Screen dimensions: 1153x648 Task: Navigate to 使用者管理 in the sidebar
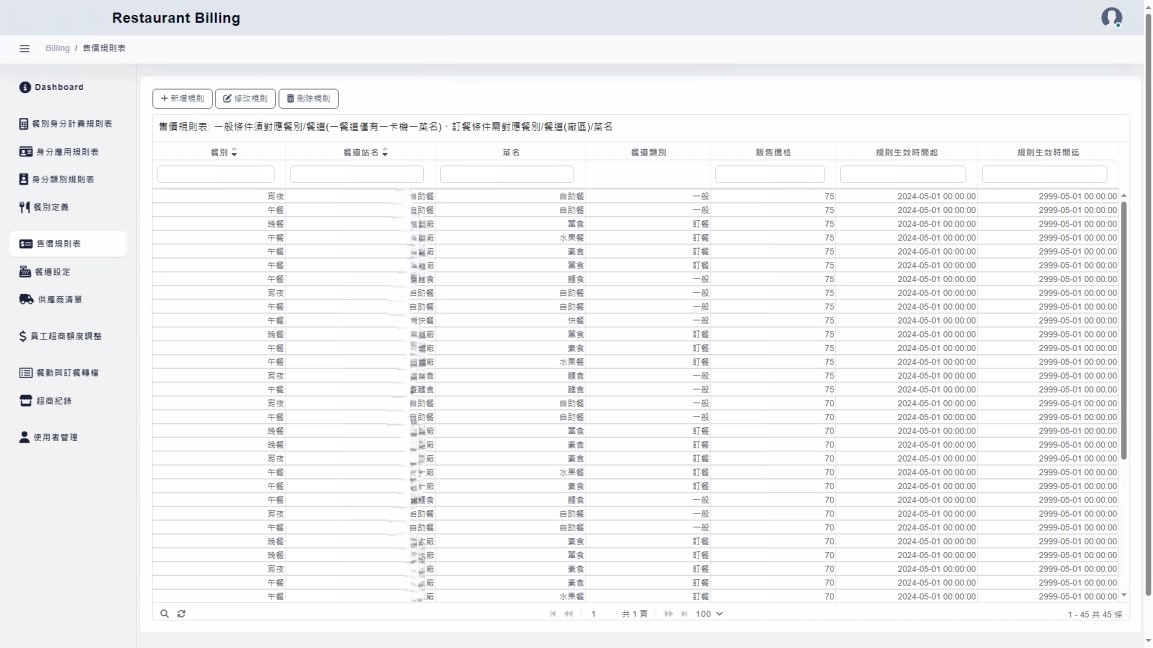[55, 437]
